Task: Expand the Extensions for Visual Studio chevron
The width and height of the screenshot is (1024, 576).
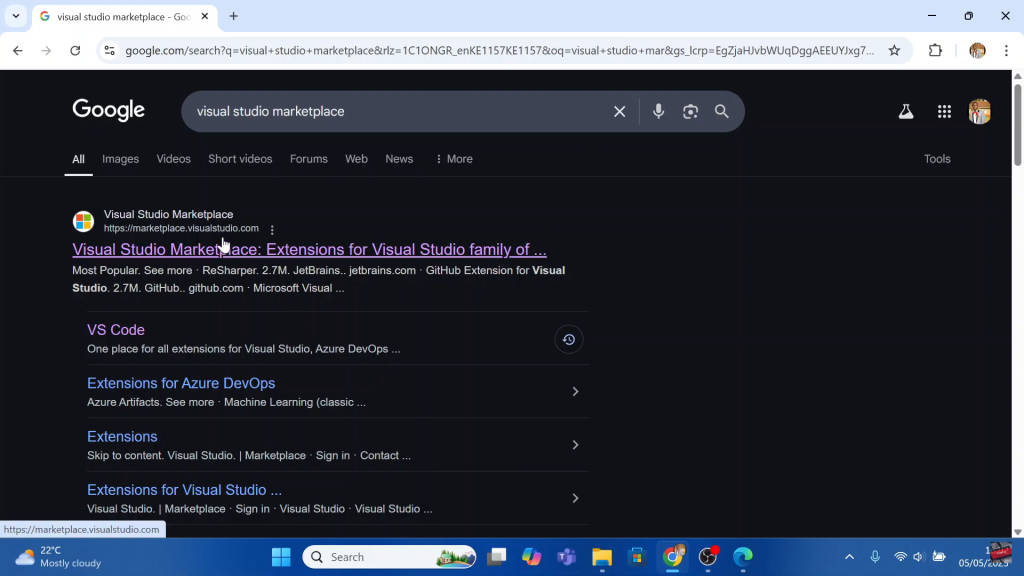Action: click(x=575, y=499)
